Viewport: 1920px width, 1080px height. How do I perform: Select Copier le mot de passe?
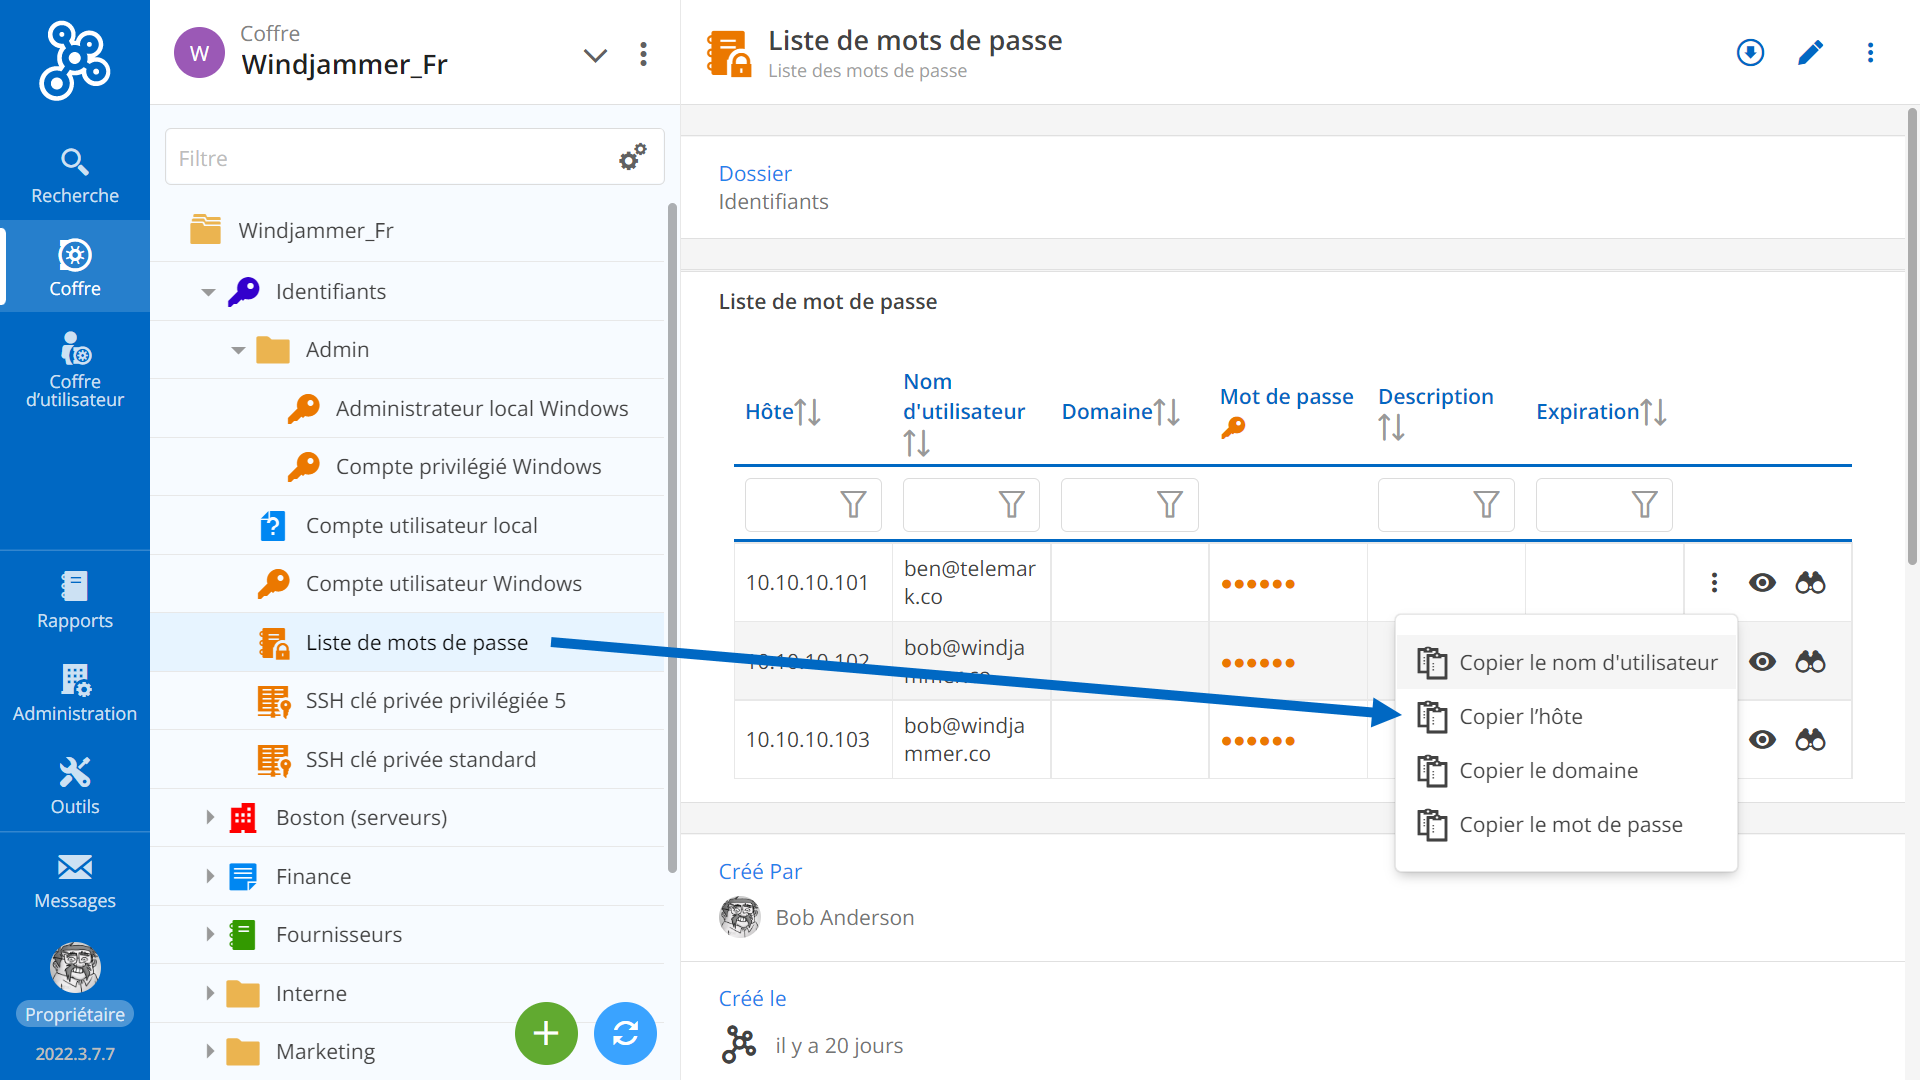(x=1570, y=825)
